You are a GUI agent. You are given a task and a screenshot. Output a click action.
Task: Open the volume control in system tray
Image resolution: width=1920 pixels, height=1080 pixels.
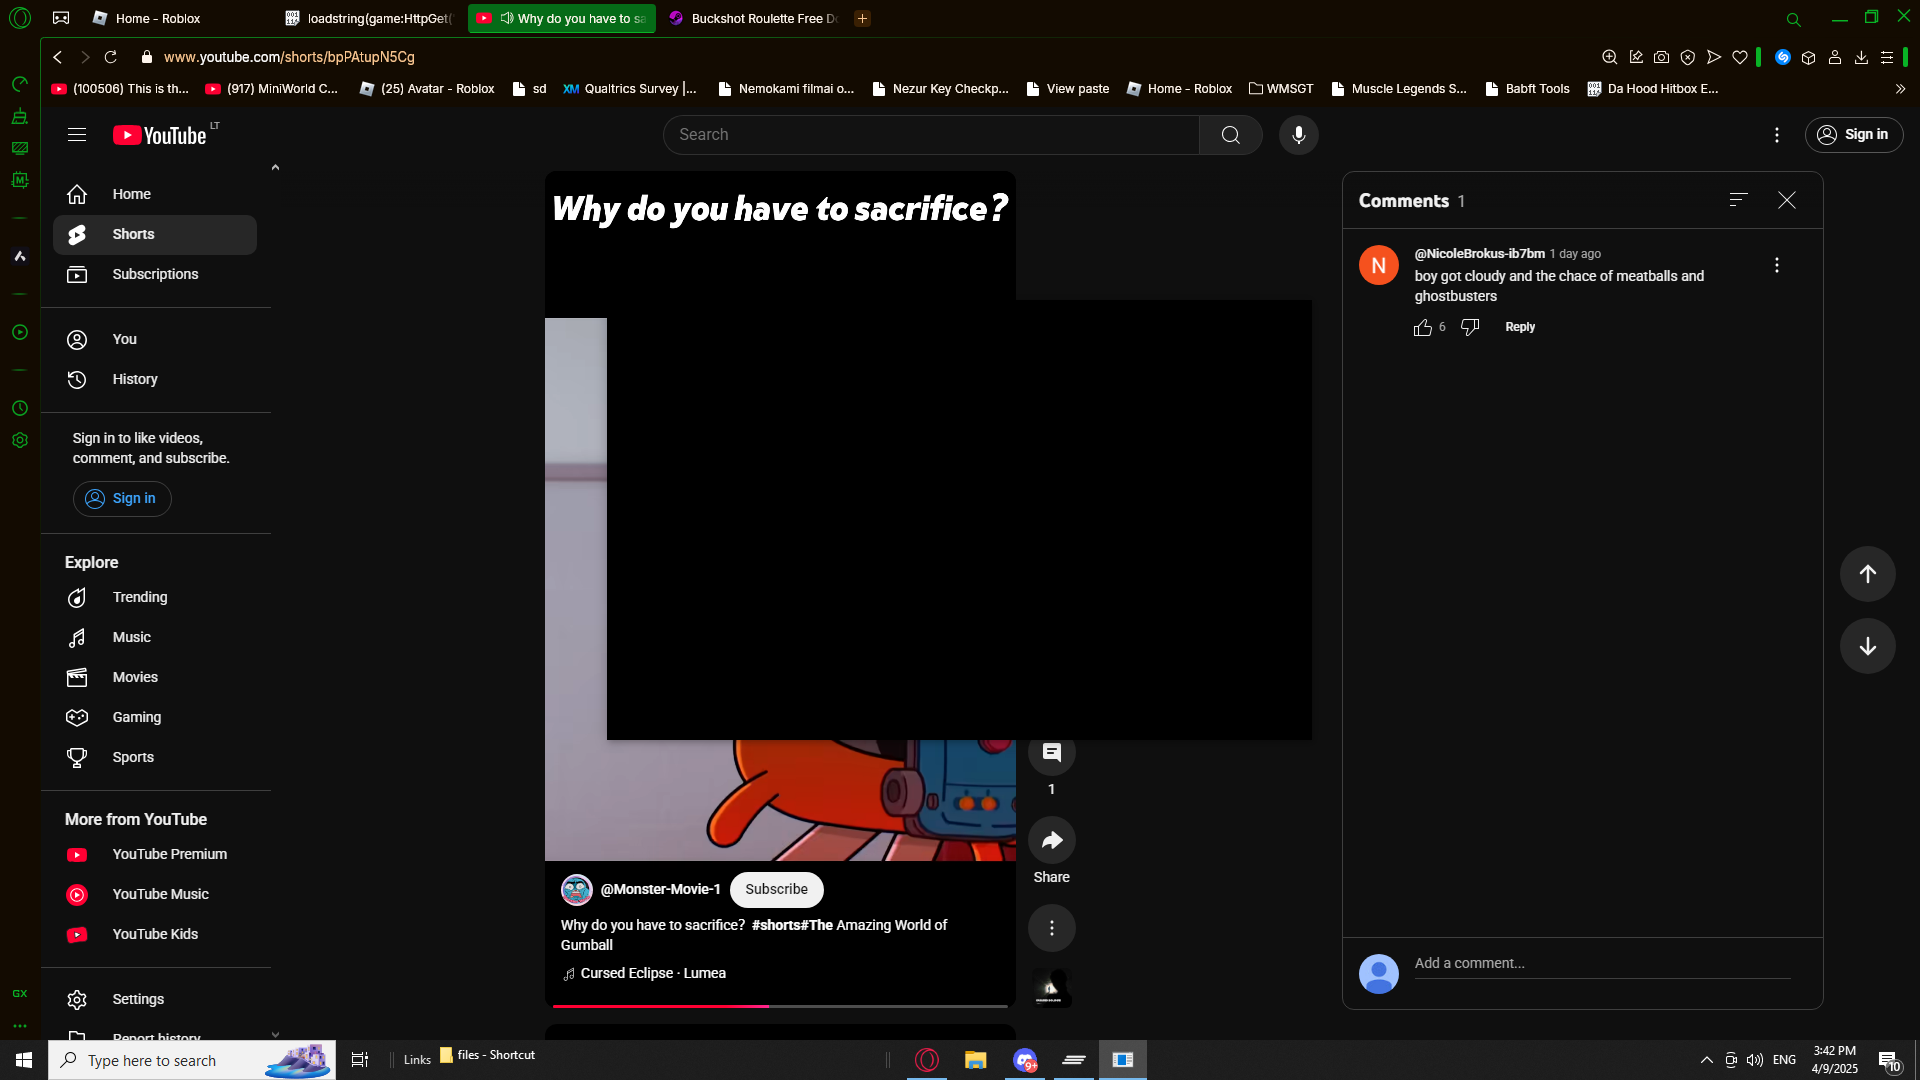click(x=1755, y=1060)
